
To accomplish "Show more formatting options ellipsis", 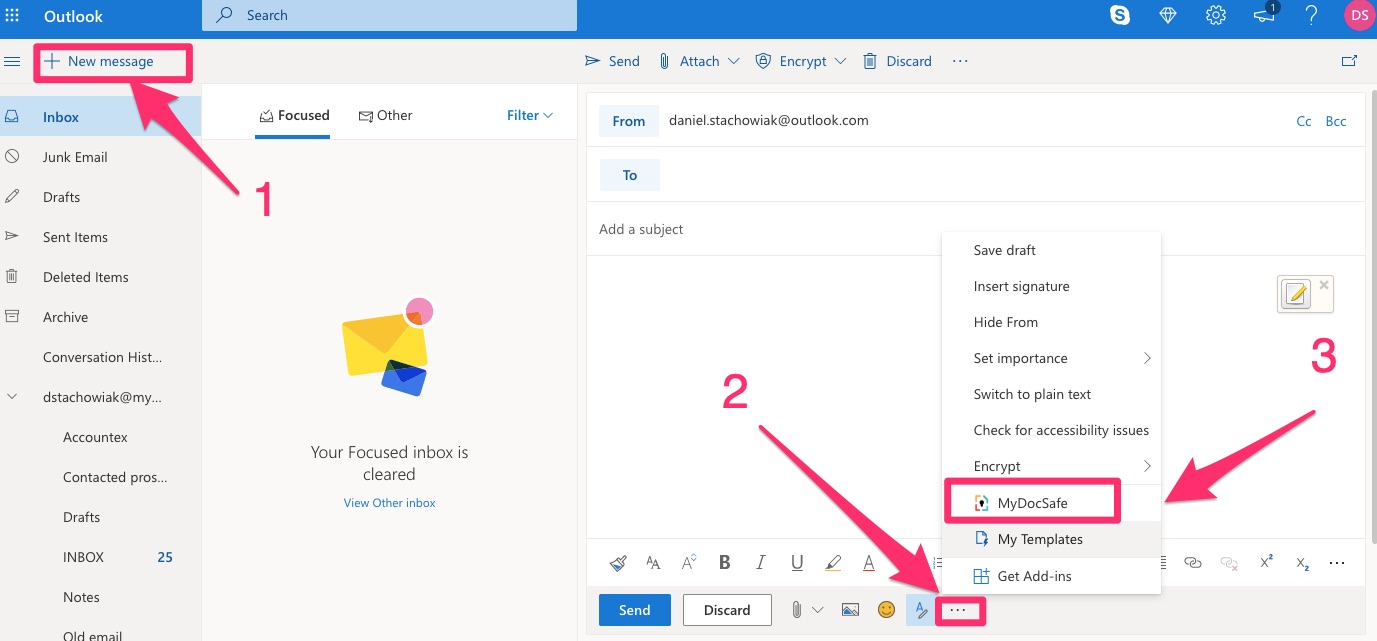I will (1337, 563).
